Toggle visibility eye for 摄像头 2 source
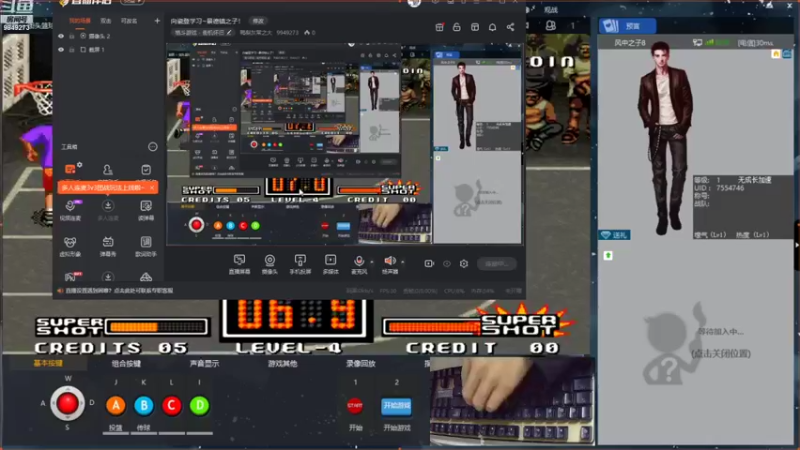 (x=61, y=36)
